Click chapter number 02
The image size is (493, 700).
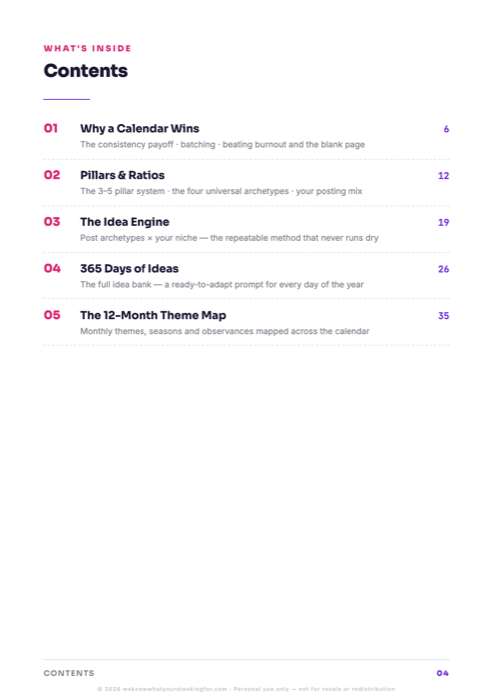click(x=52, y=175)
